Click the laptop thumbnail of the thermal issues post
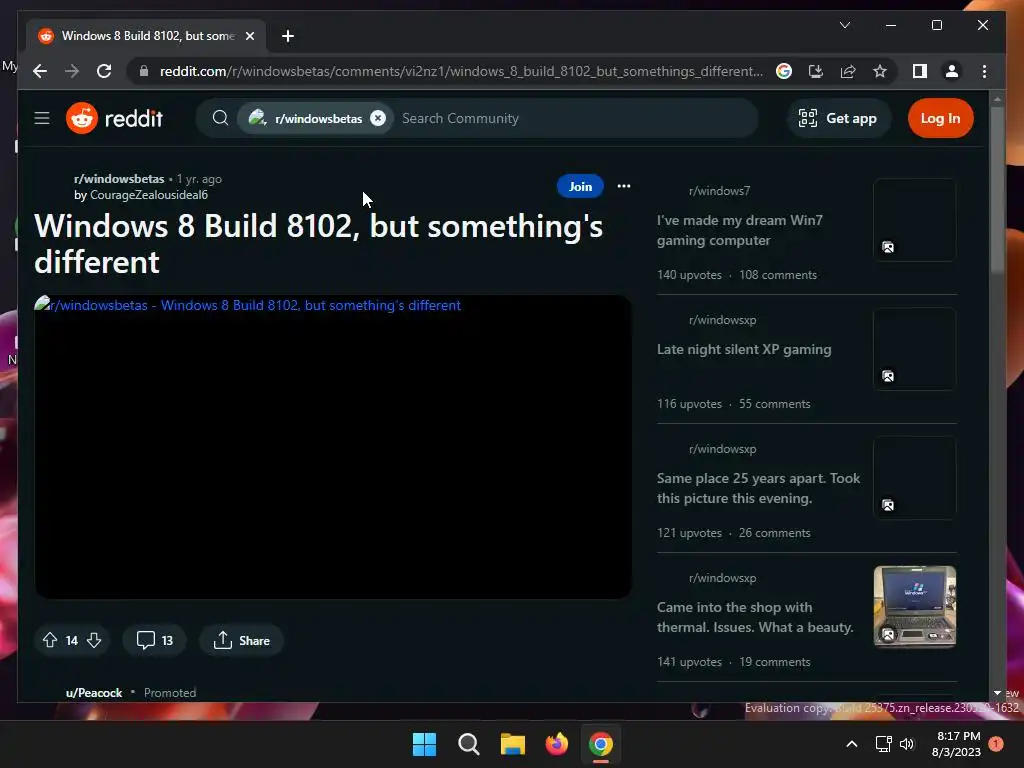The width and height of the screenshot is (1024, 768). click(915, 607)
